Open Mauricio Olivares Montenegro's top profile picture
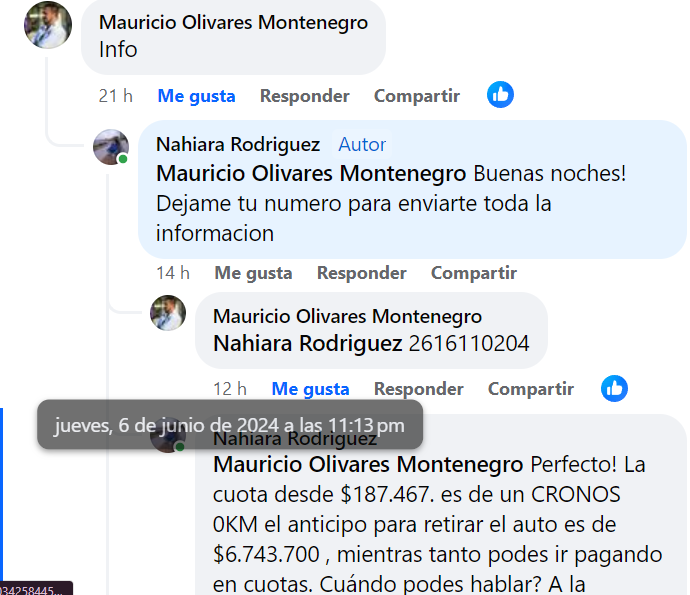 pos(48,25)
